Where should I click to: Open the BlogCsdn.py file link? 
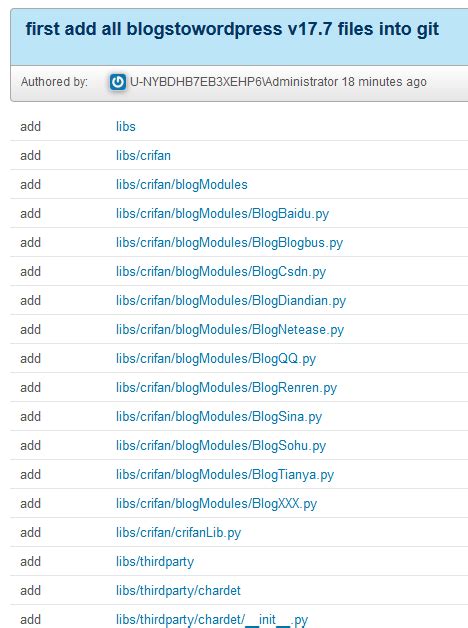[221, 272]
